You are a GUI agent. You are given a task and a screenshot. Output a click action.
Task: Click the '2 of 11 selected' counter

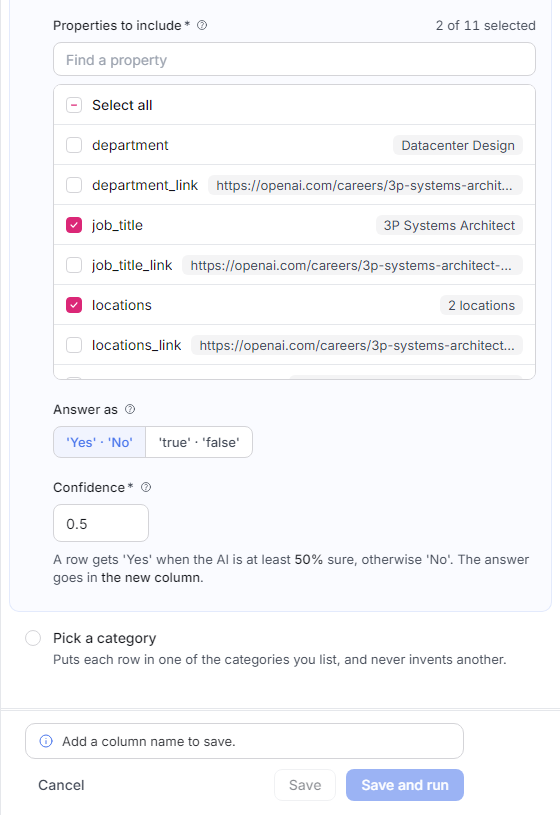click(486, 25)
